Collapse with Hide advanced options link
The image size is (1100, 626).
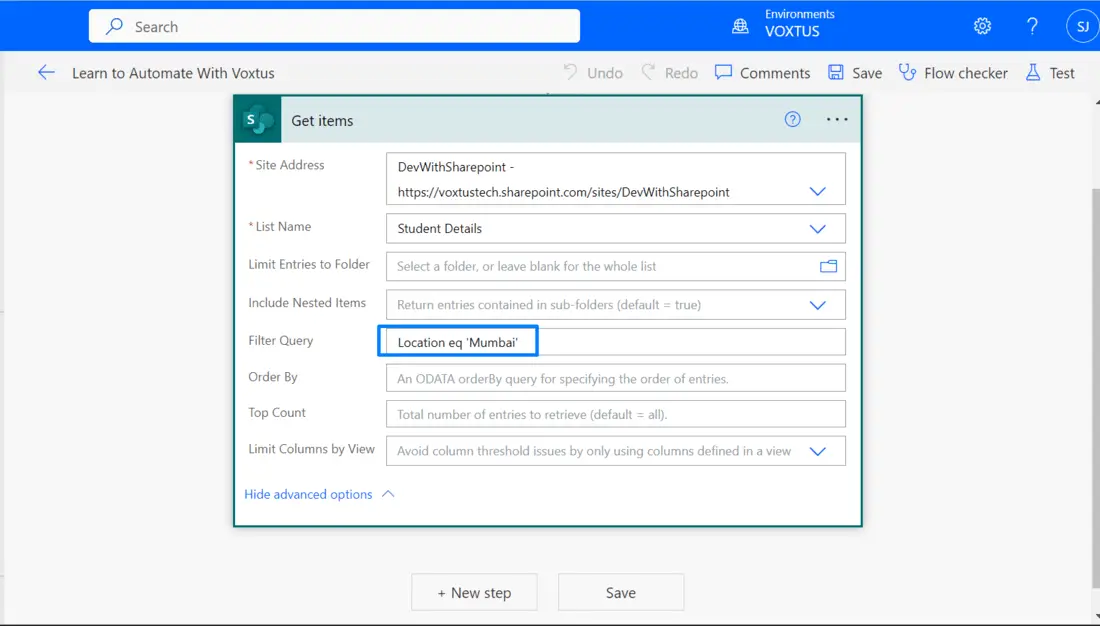tap(309, 494)
